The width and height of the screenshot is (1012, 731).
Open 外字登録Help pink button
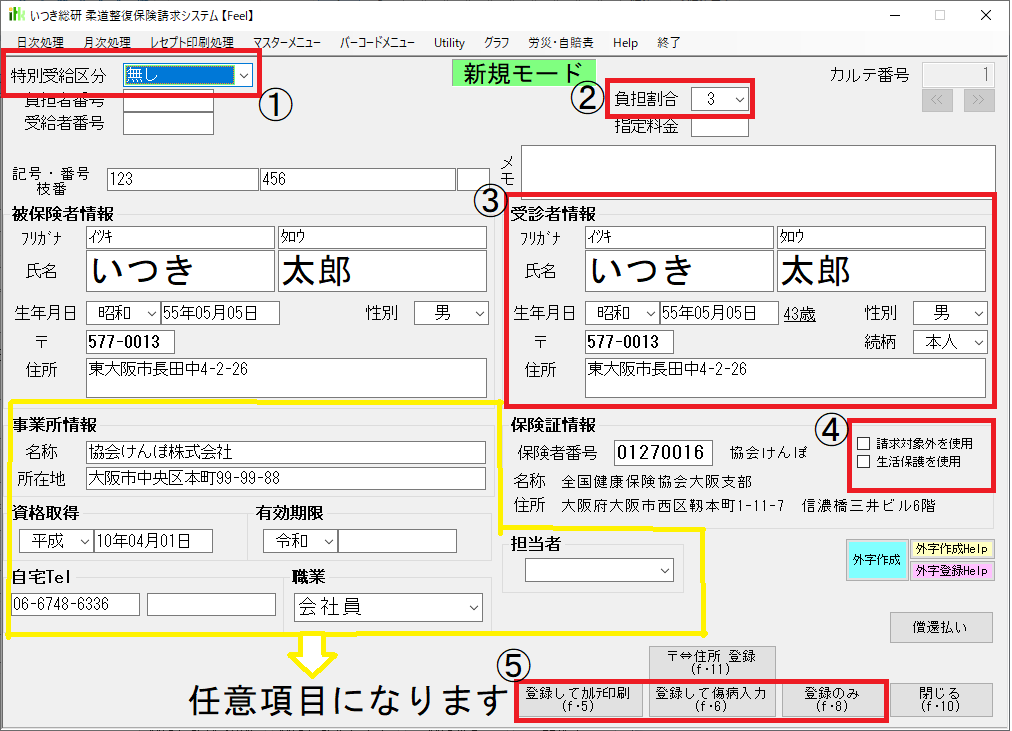point(951,570)
